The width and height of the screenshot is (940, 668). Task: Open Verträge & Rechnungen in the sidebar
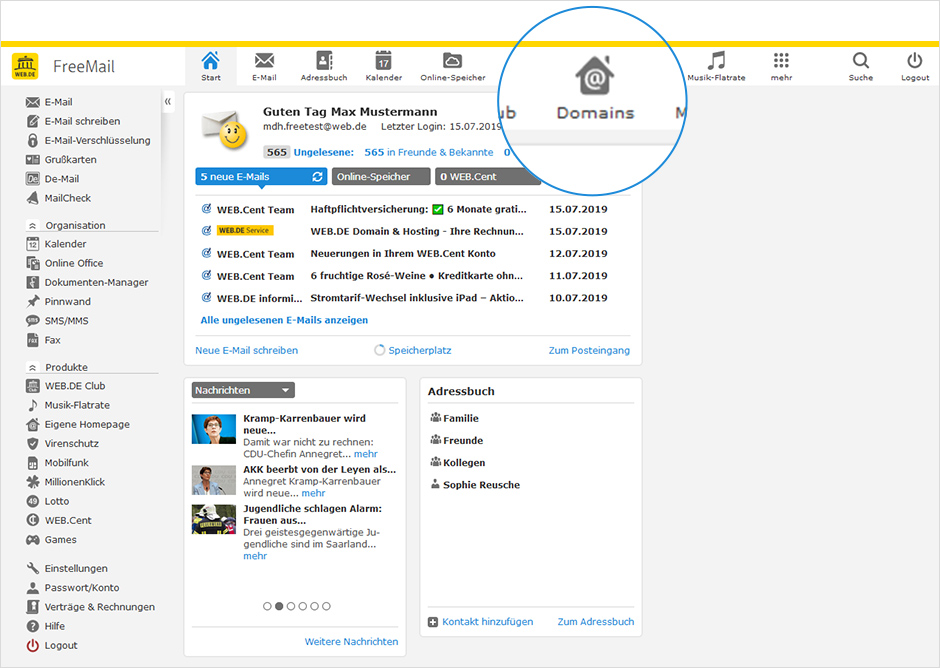point(91,607)
